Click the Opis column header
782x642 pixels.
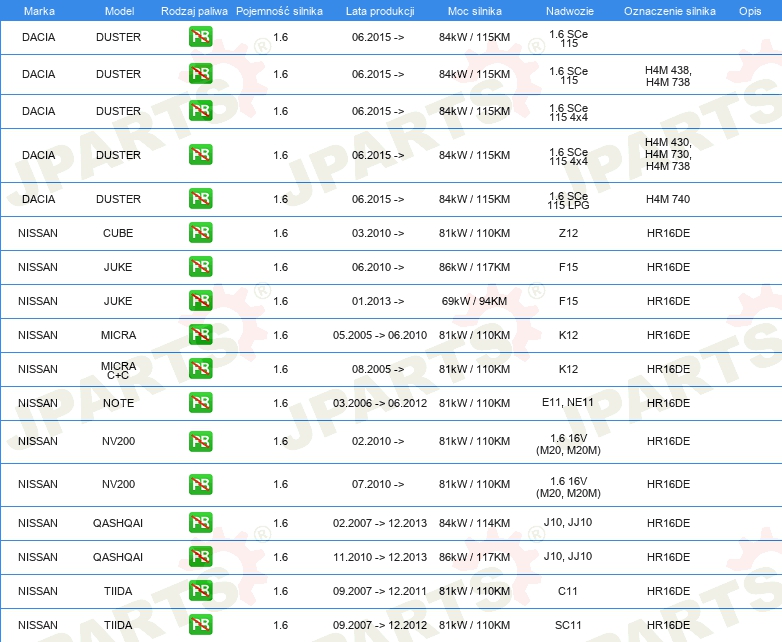(x=750, y=11)
